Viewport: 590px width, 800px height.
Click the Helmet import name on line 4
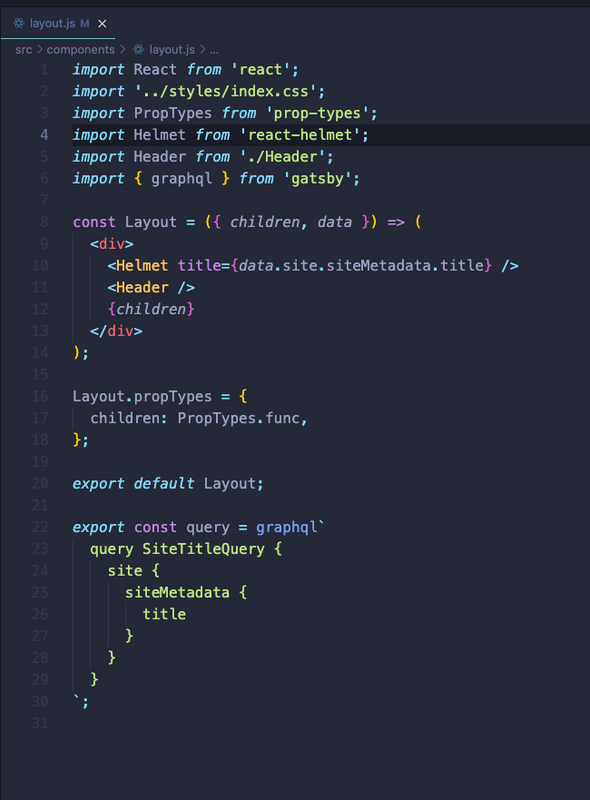[x=159, y=135]
